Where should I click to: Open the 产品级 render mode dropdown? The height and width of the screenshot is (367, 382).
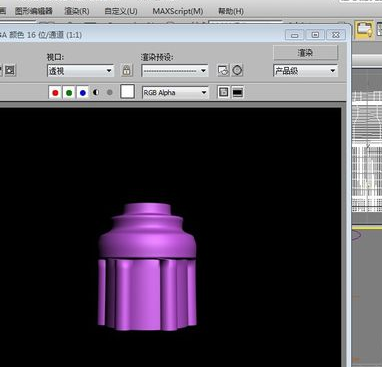pos(305,71)
